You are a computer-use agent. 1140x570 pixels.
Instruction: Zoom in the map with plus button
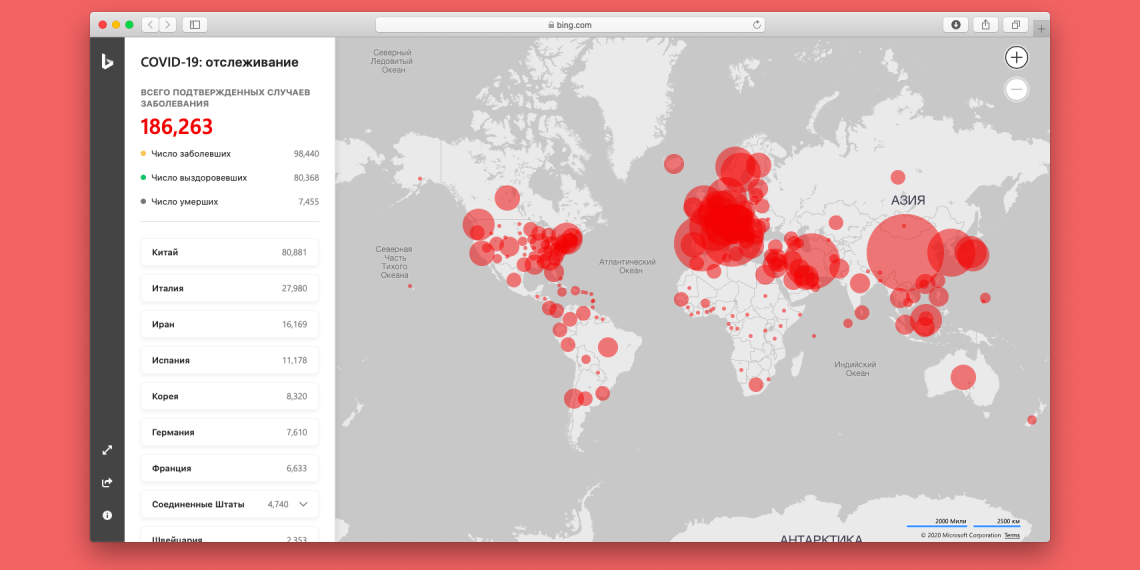coord(1016,58)
